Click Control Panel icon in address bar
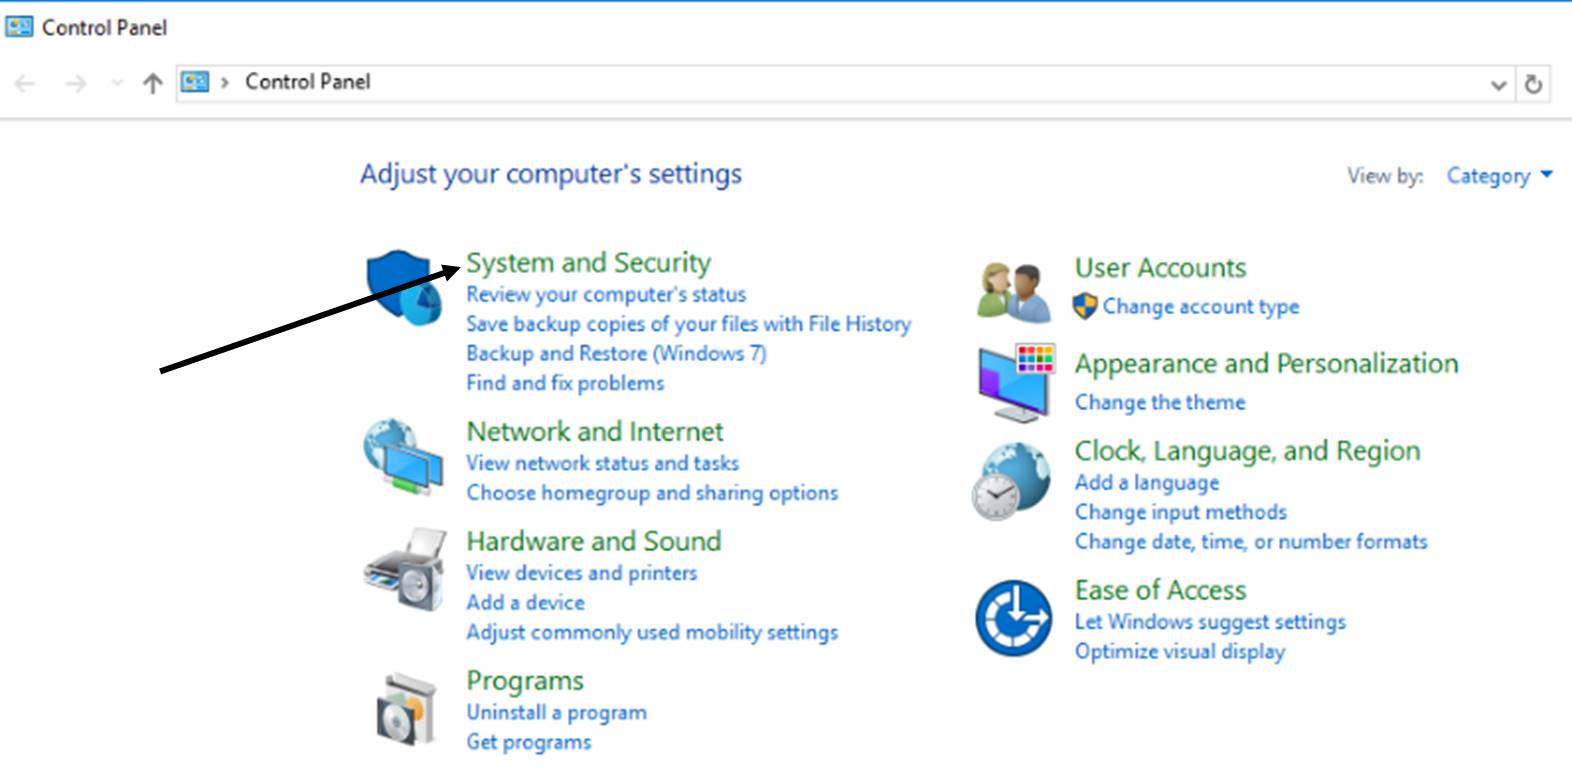Screen dimensions: 1572x770 (194, 82)
